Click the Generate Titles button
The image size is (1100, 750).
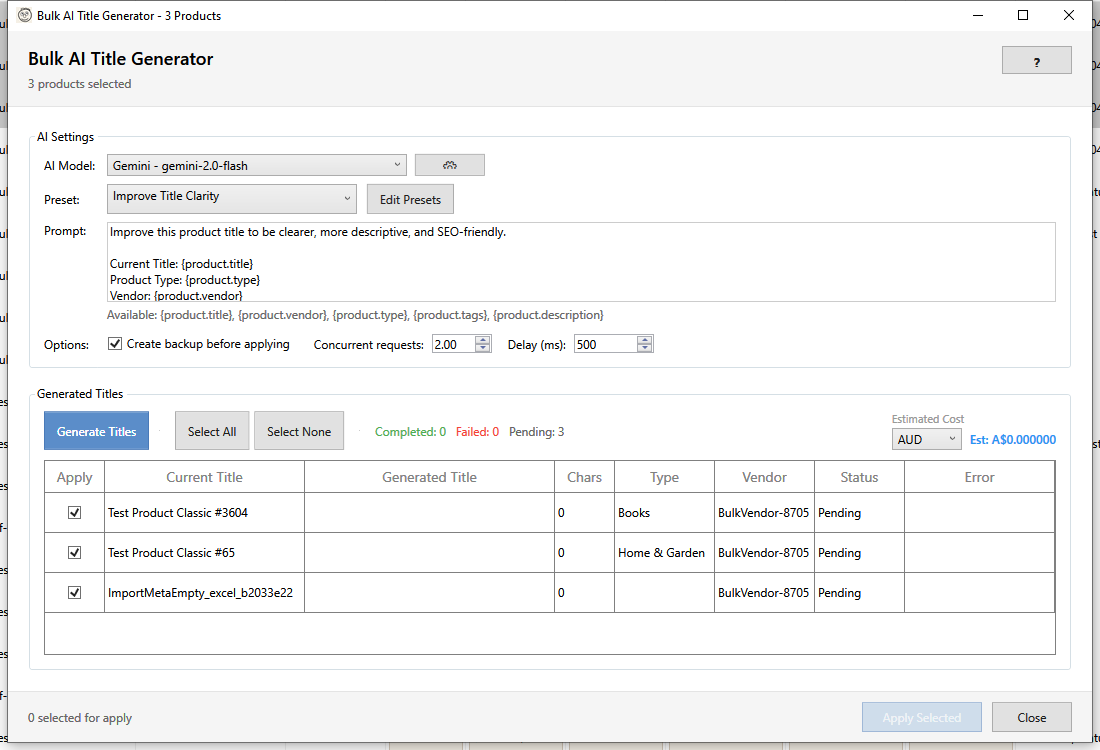(96, 431)
